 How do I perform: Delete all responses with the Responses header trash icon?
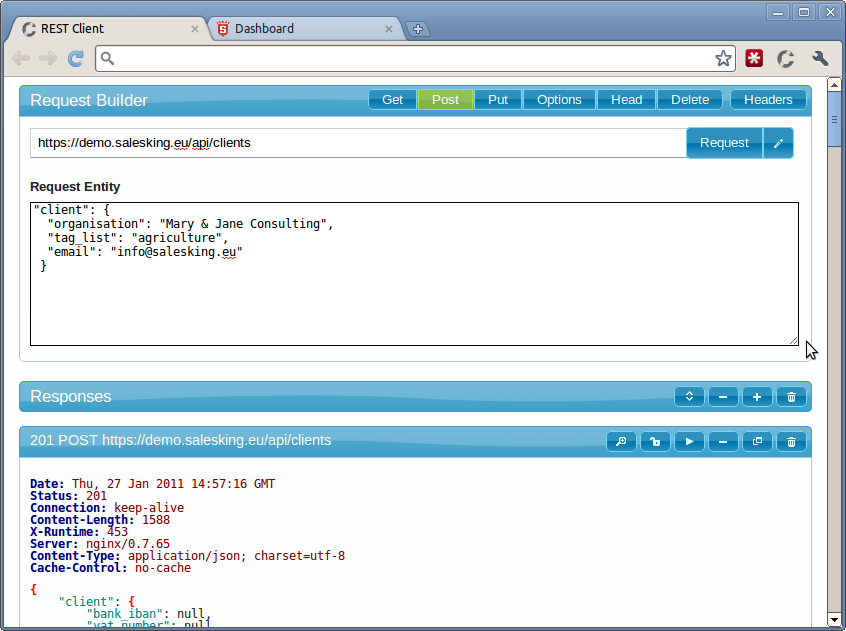click(791, 397)
